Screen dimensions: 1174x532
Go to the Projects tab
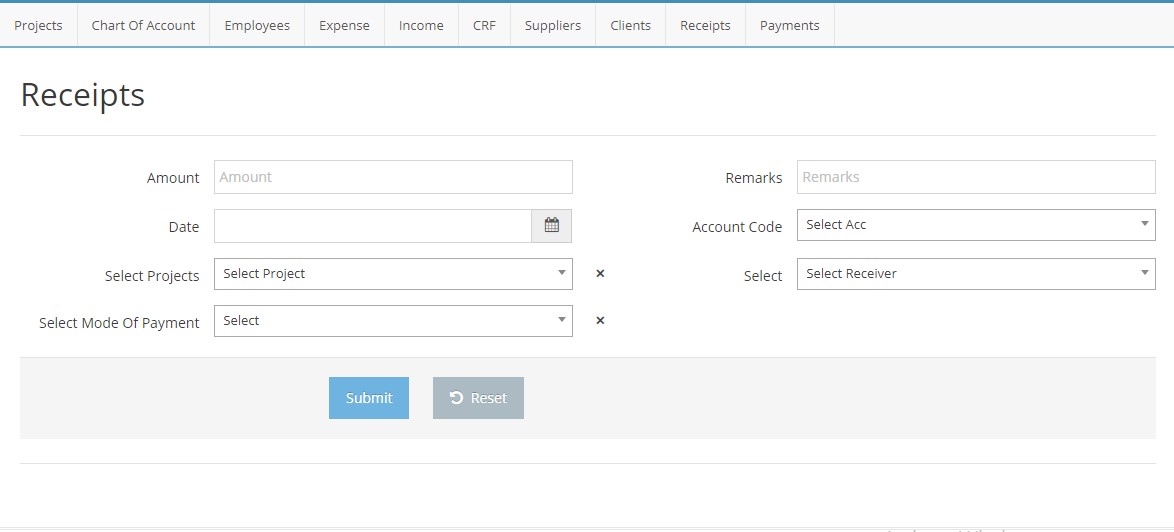[38, 26]
